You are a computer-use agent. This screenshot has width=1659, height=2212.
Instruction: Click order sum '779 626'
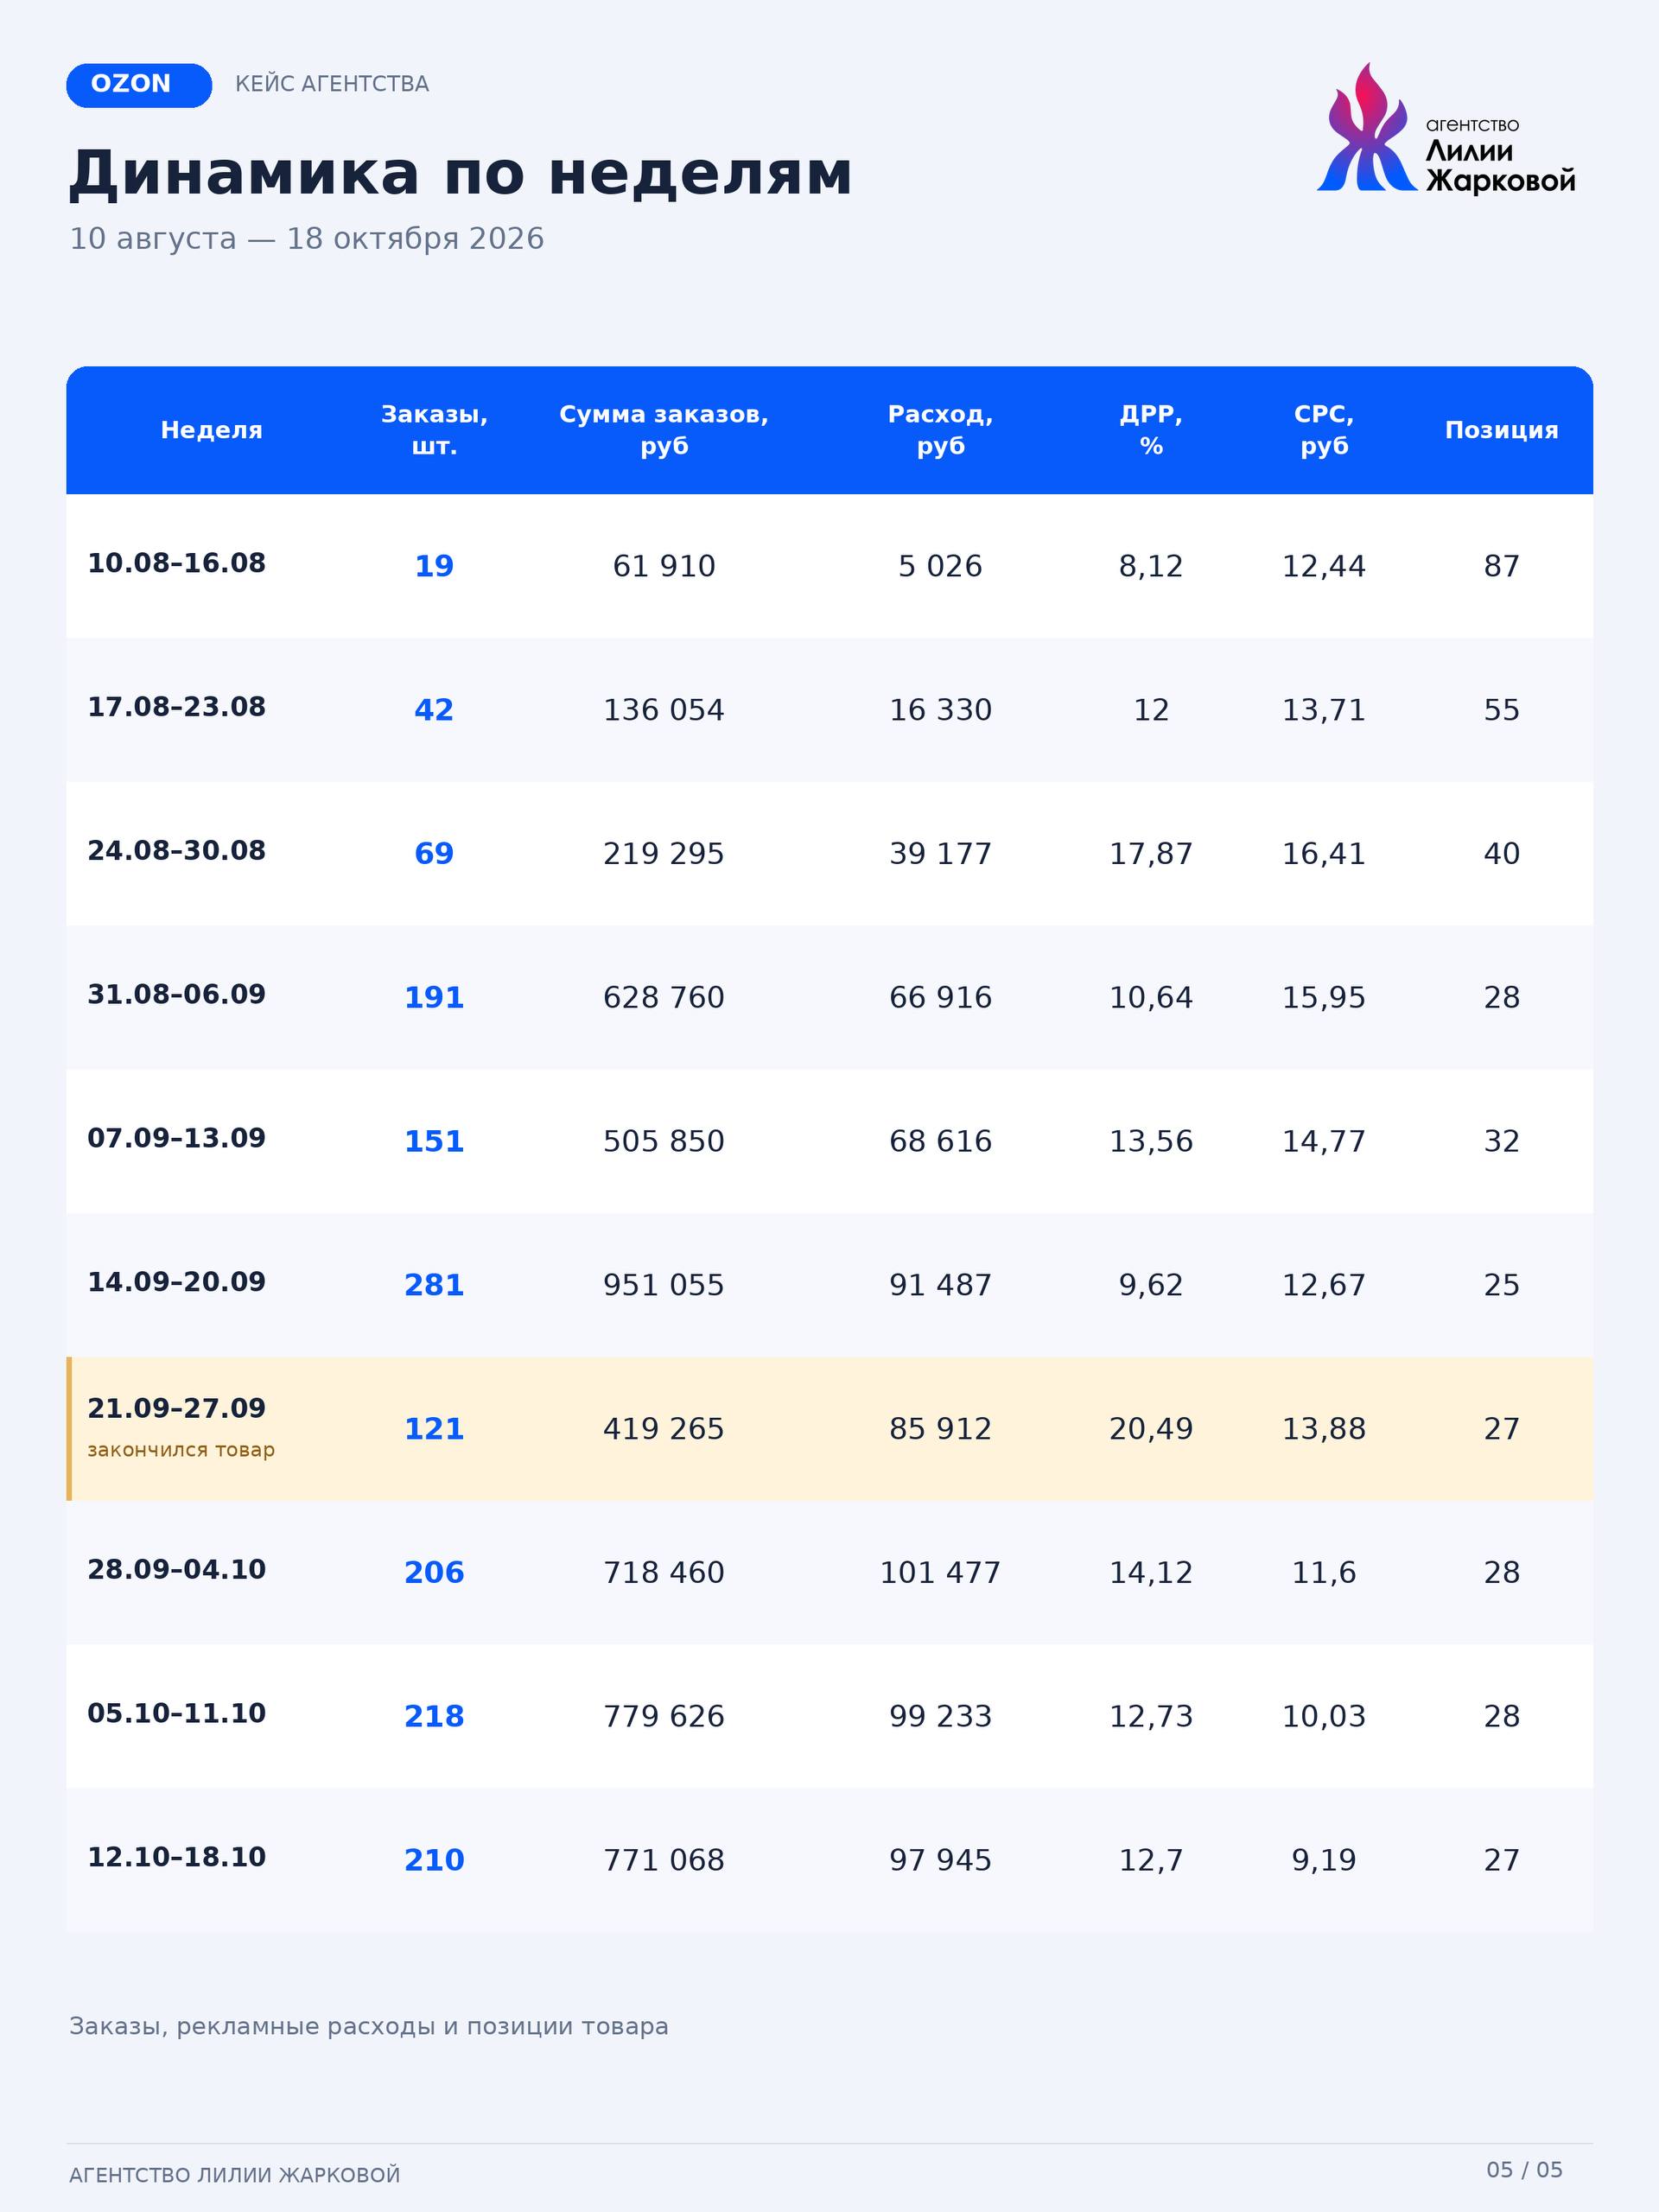664,1717
